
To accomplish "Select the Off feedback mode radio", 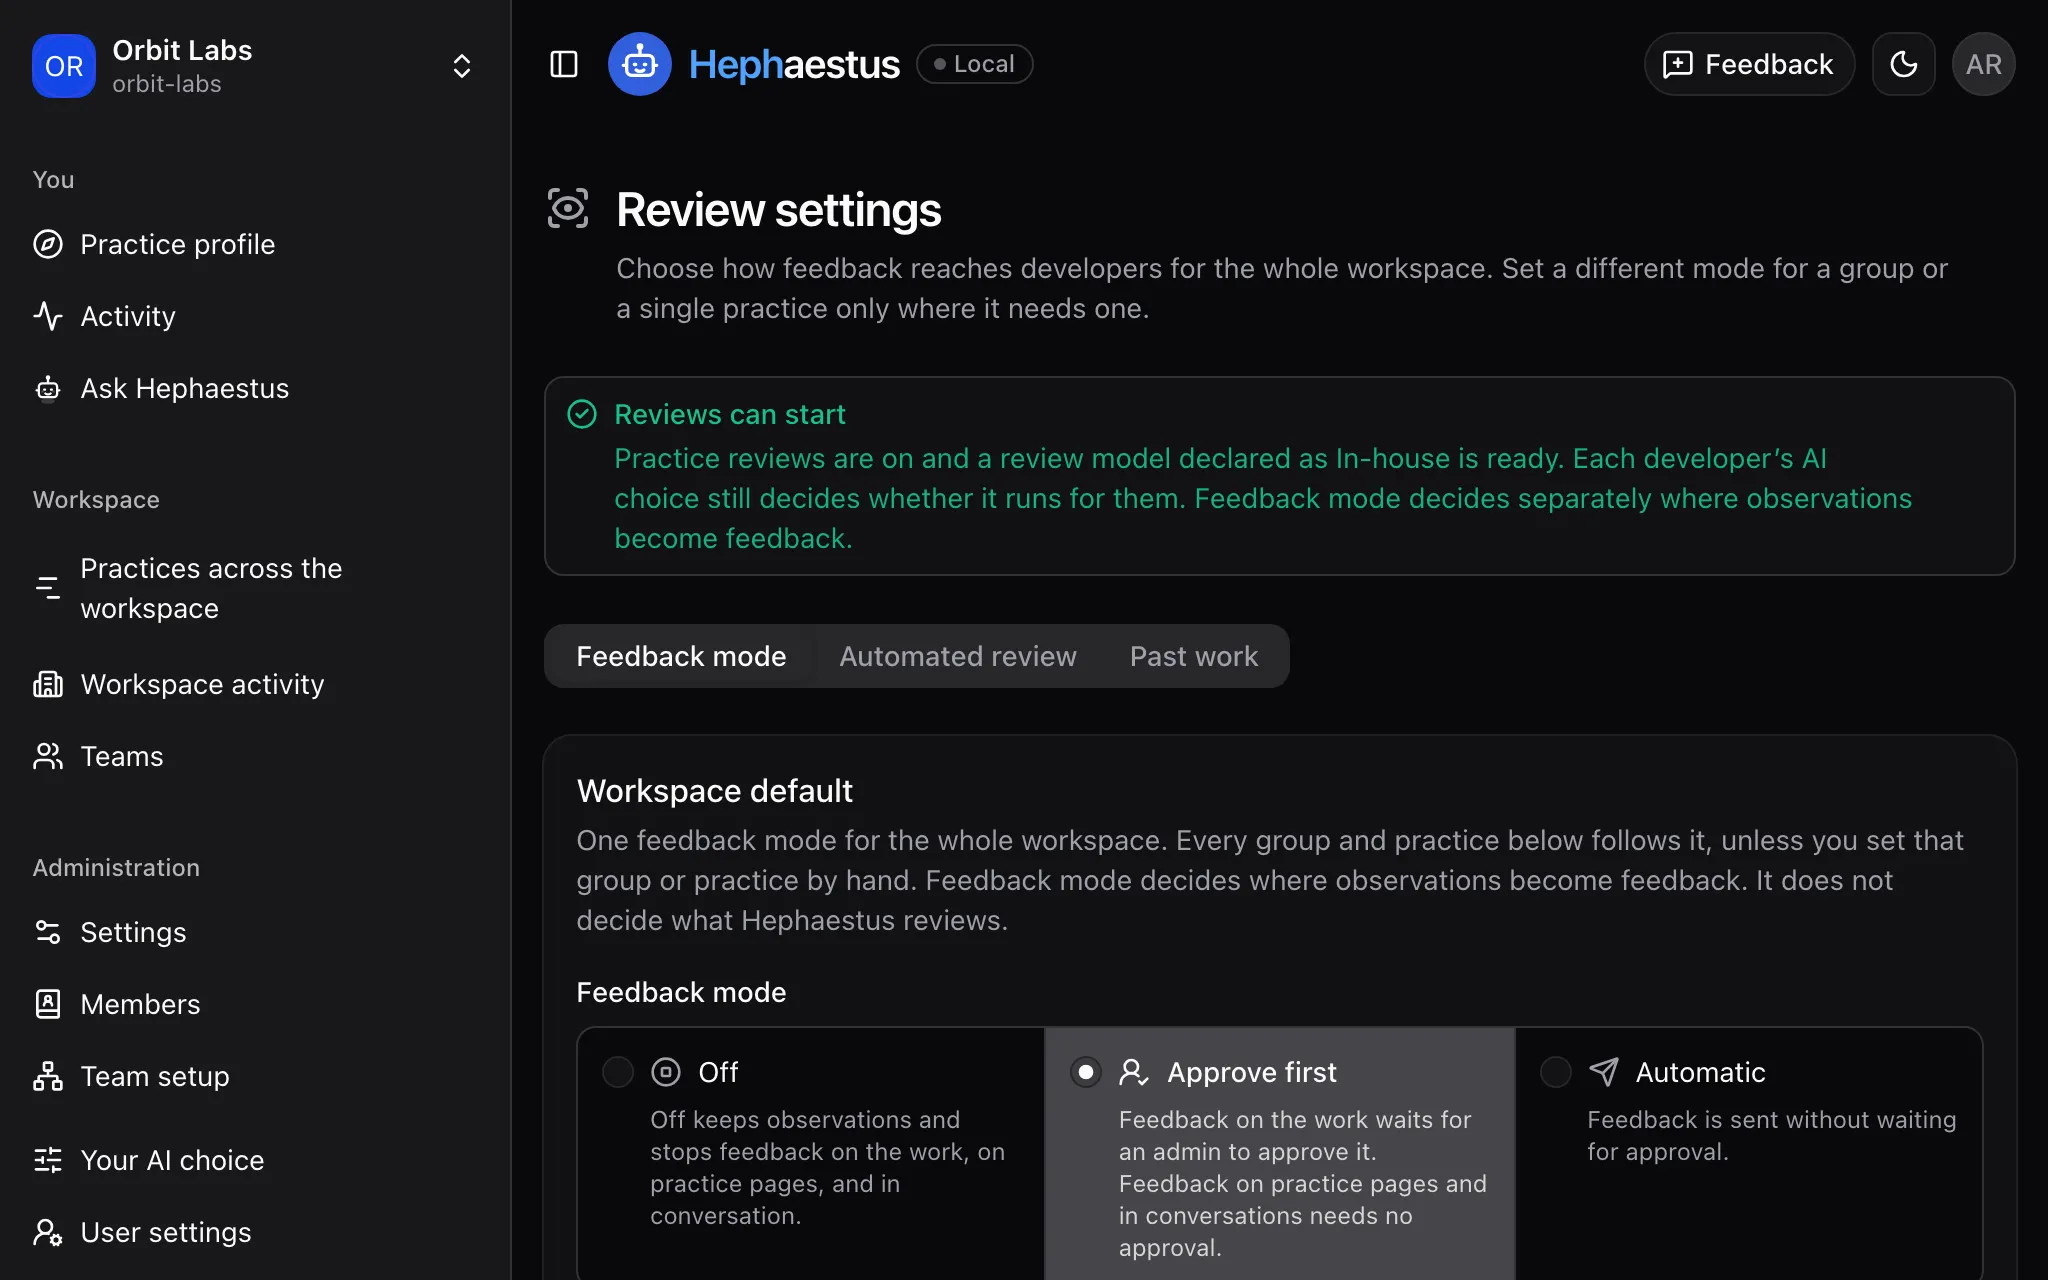I will (618, 1072).
